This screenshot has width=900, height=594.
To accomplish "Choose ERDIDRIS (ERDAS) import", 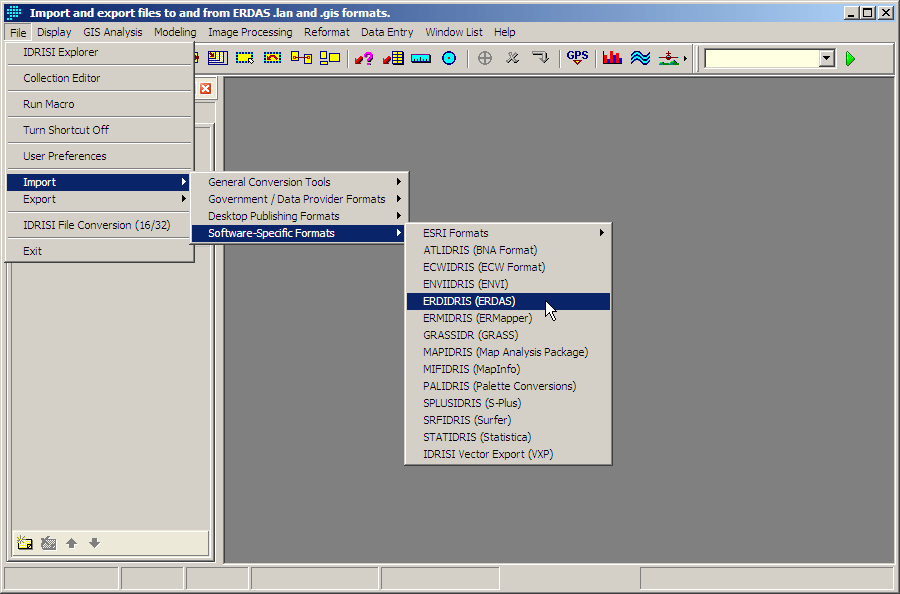I will pyautogui.click(x=509, y=301).
